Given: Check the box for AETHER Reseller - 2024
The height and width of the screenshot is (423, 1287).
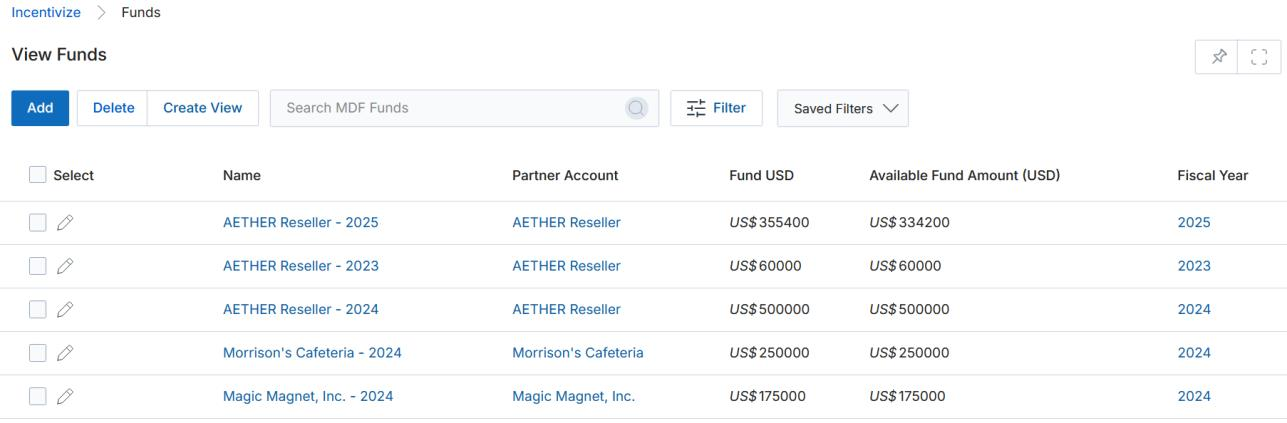Looking at the screenshot, I should coord(38,309).
